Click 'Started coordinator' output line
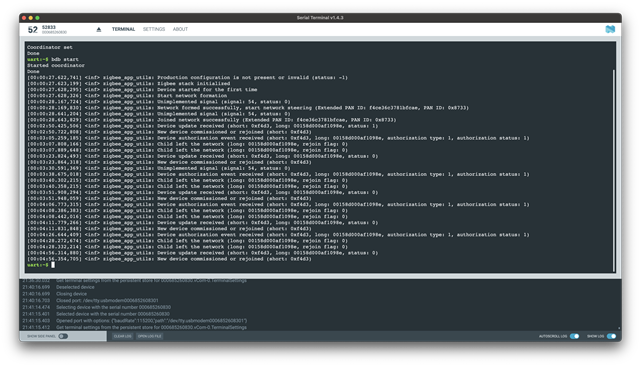 [56, 65]
